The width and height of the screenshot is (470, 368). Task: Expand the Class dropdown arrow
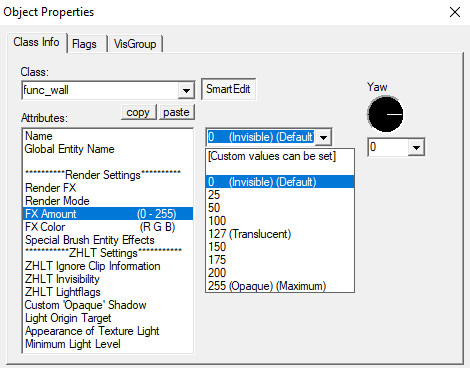186,90
